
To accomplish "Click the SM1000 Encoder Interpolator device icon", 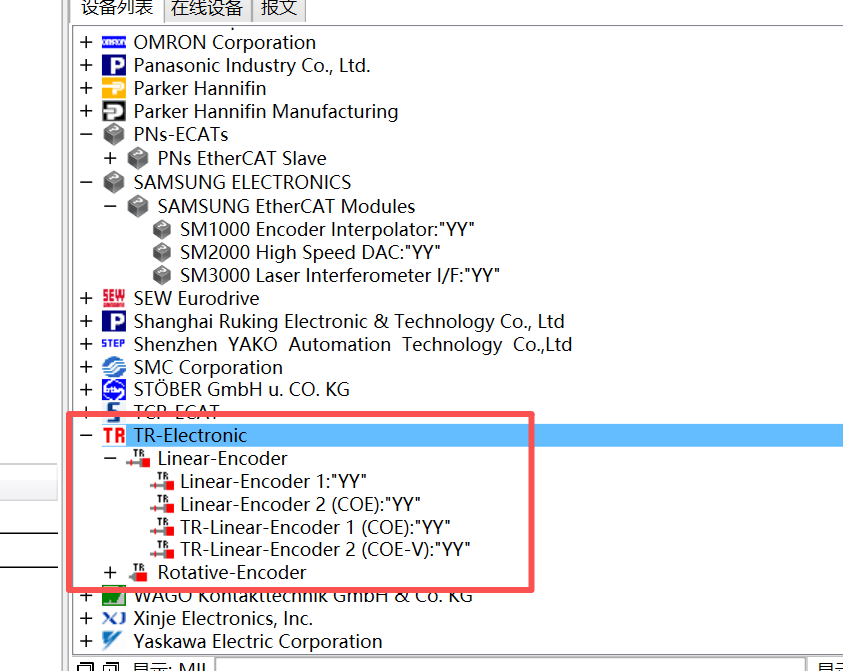I will tap(162, 230).
